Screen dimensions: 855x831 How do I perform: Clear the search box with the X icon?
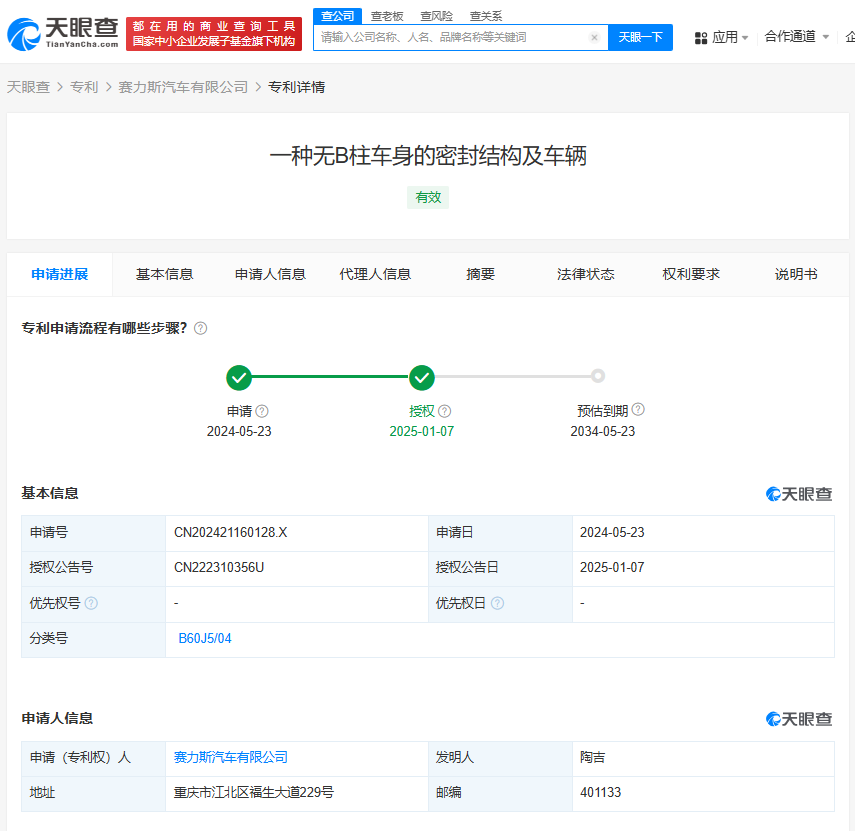[x=594, y=38]
